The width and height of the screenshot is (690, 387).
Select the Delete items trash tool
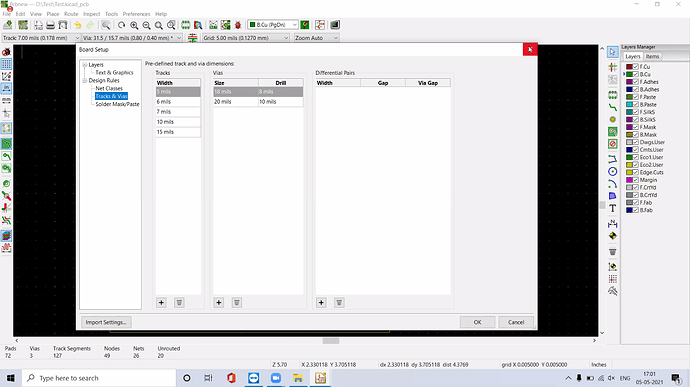613,252
